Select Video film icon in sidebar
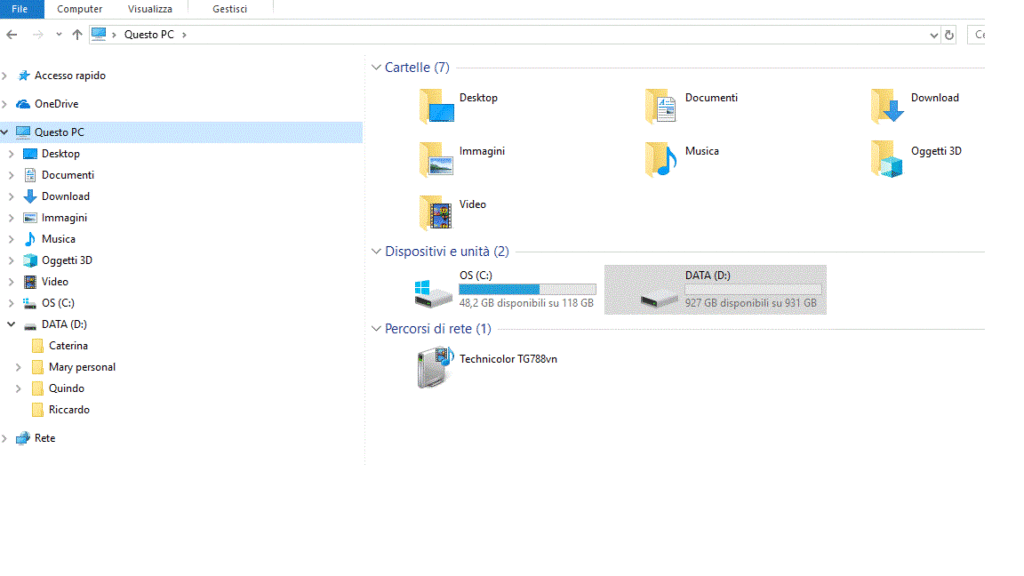The height and width of the screenshot is (576, 1024). 30,282
